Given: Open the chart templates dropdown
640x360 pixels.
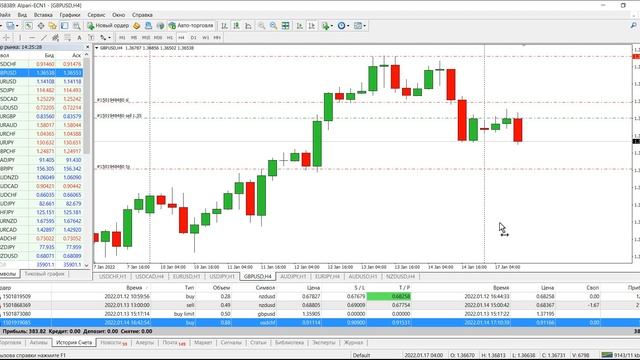Looking at the screenshot, I should coord(360,26).
